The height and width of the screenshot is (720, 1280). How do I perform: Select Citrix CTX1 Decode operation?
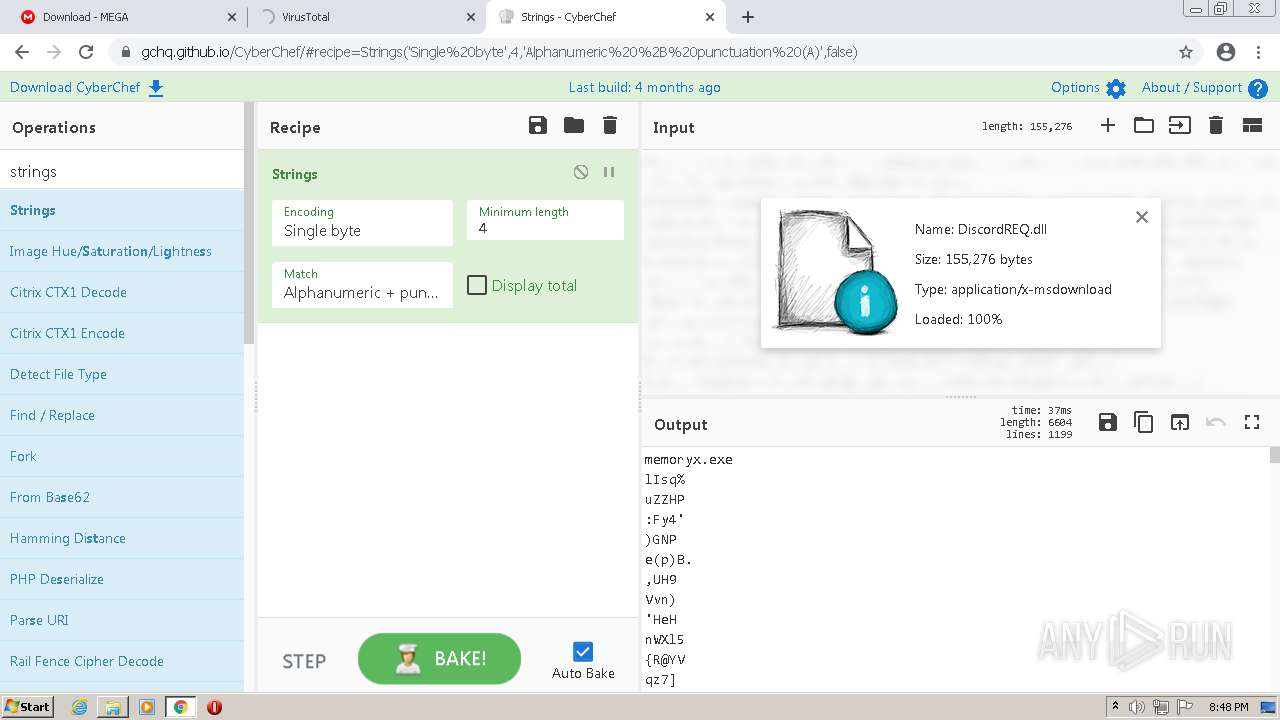tap(122, 292)
